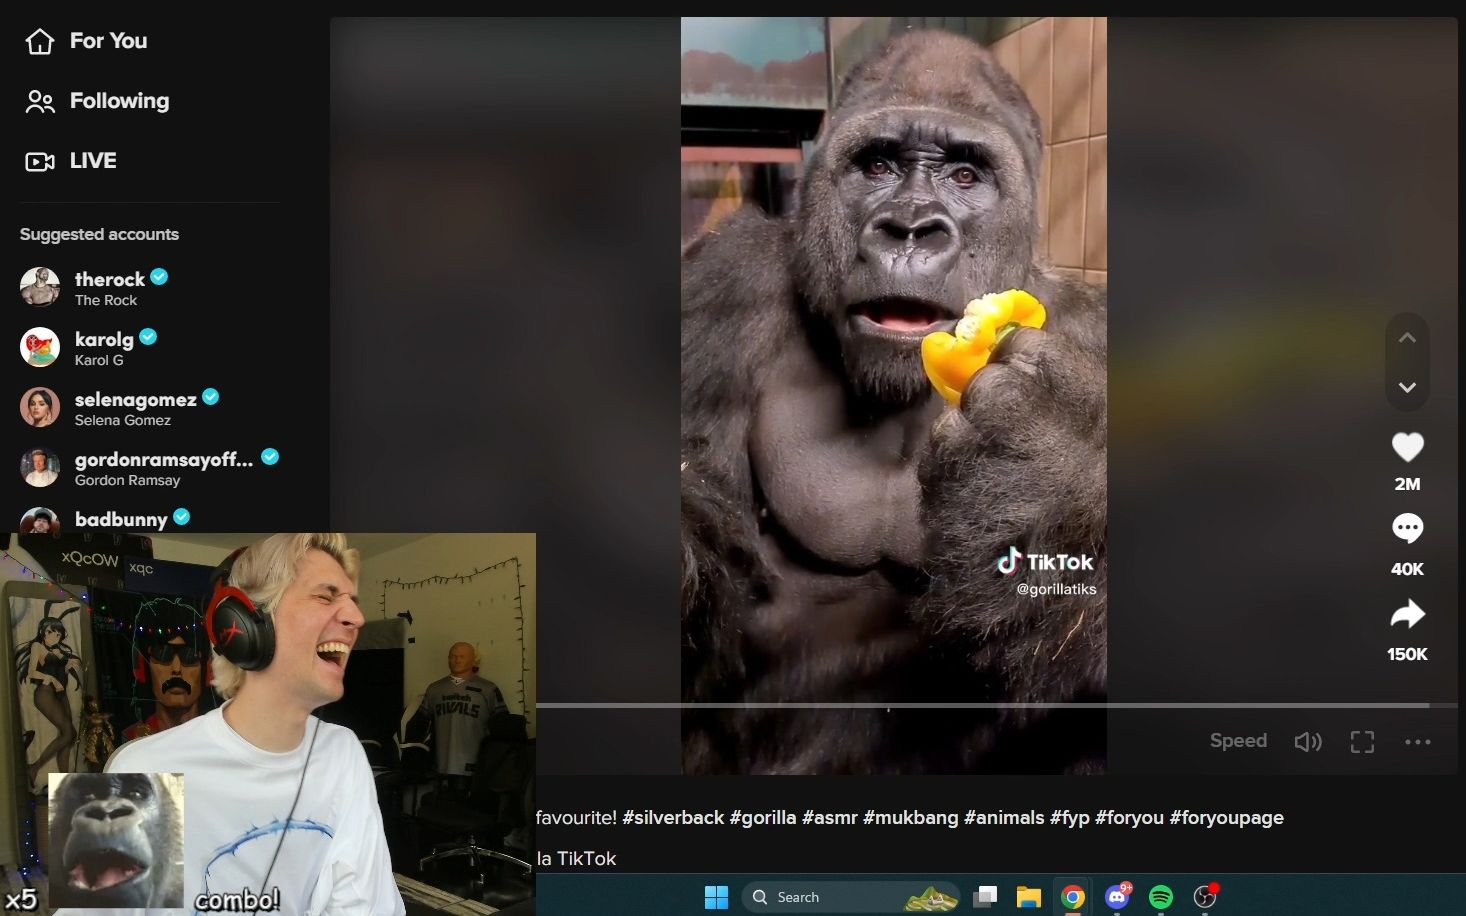Click the LIVE camera icon
This screenshot has width=1466, height=916.
tap(40, 161)
